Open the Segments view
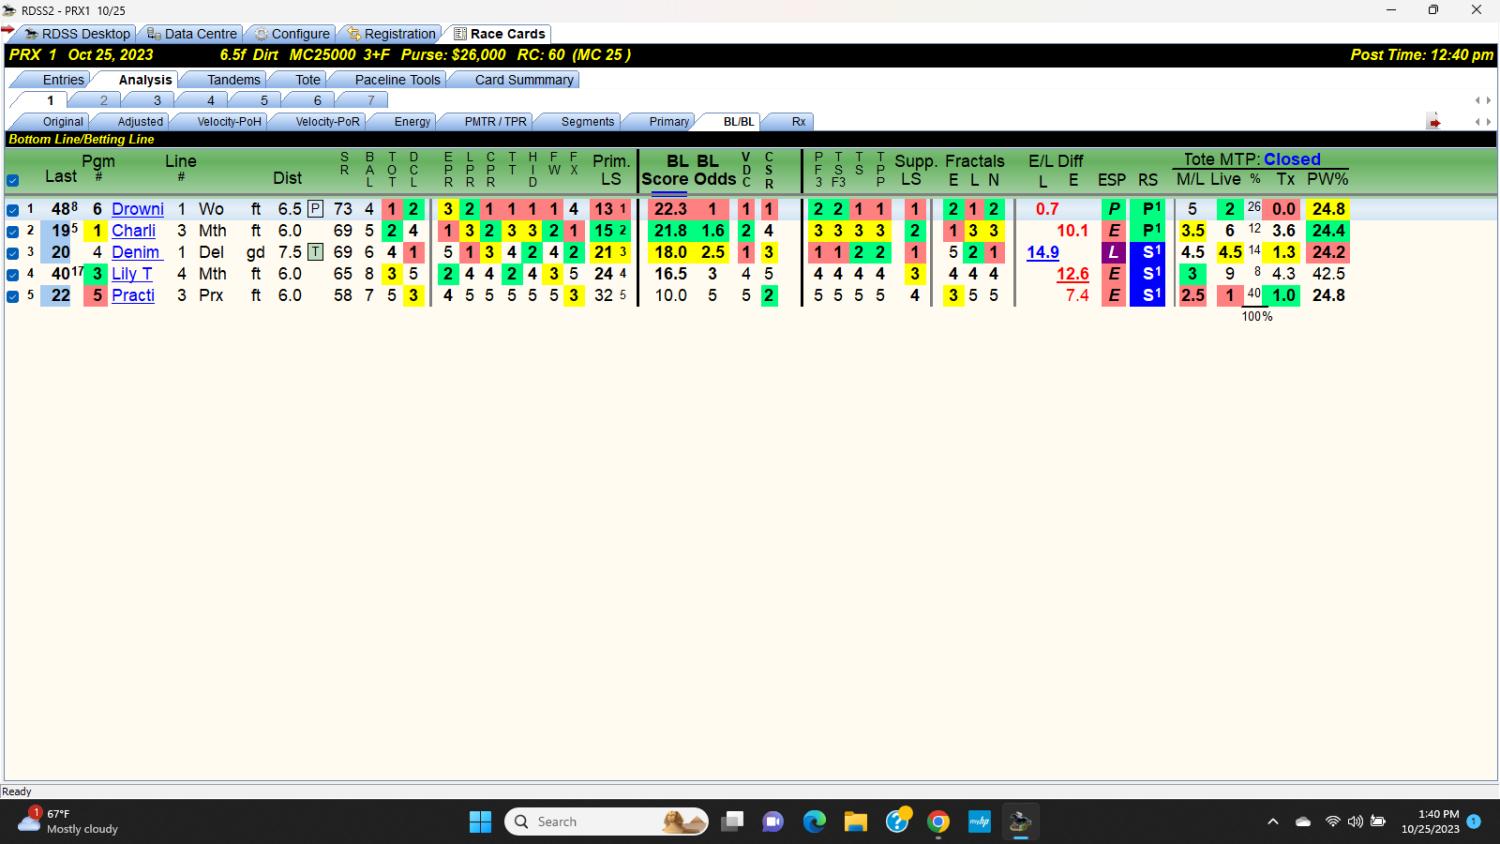This screenshot has height=844, width=1500. [x=587, y=122]
